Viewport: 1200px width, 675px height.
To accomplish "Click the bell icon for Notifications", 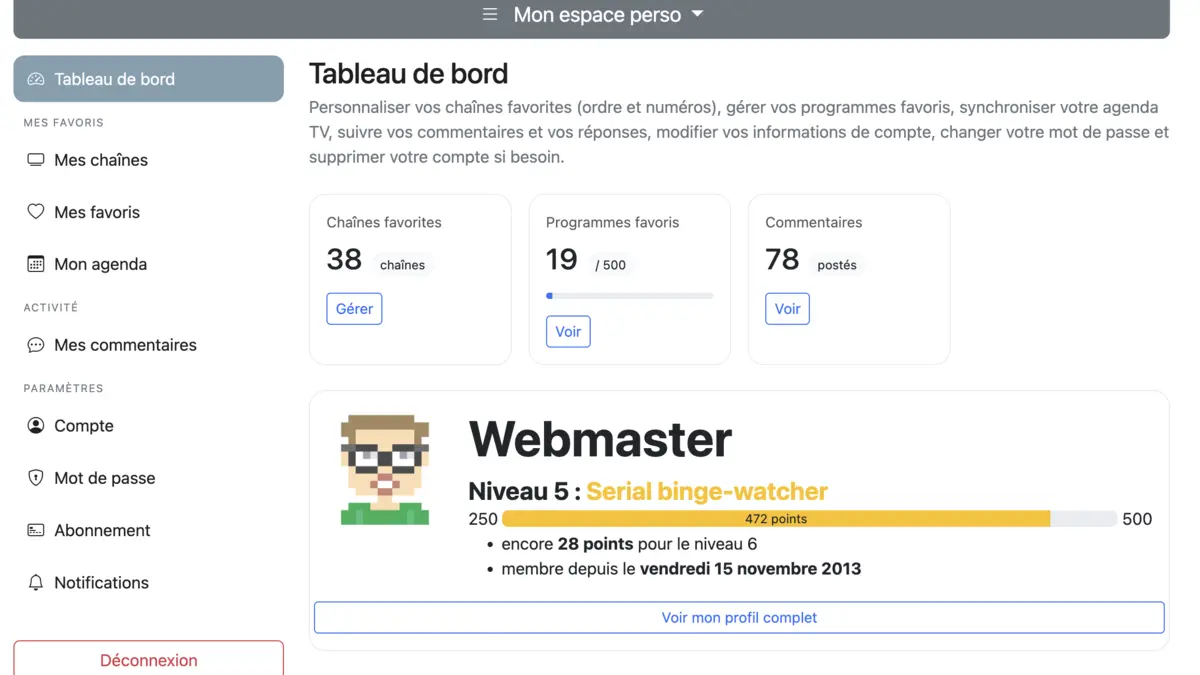I will (x=36, y=582).
